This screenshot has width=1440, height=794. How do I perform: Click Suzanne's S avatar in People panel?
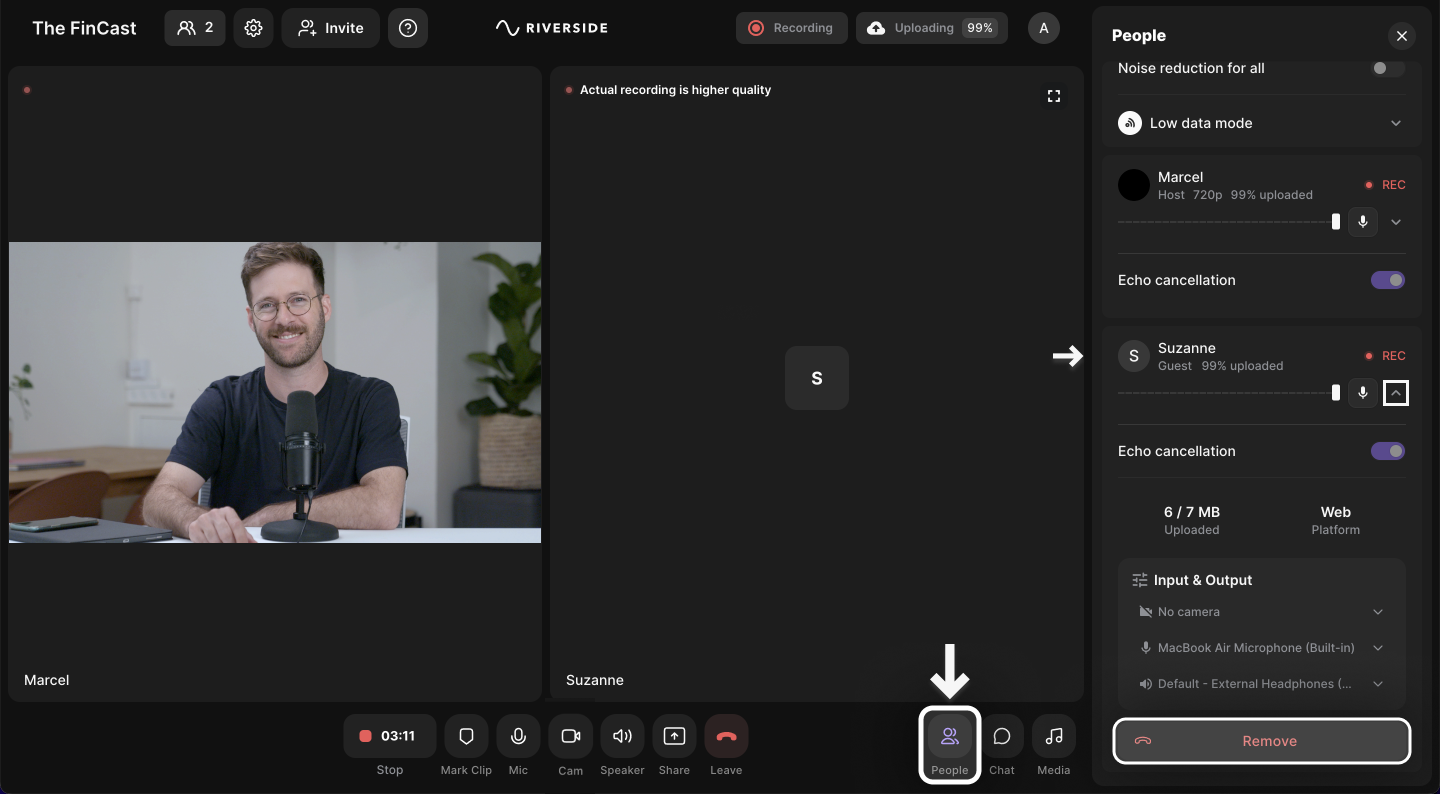pos(1134,356)
